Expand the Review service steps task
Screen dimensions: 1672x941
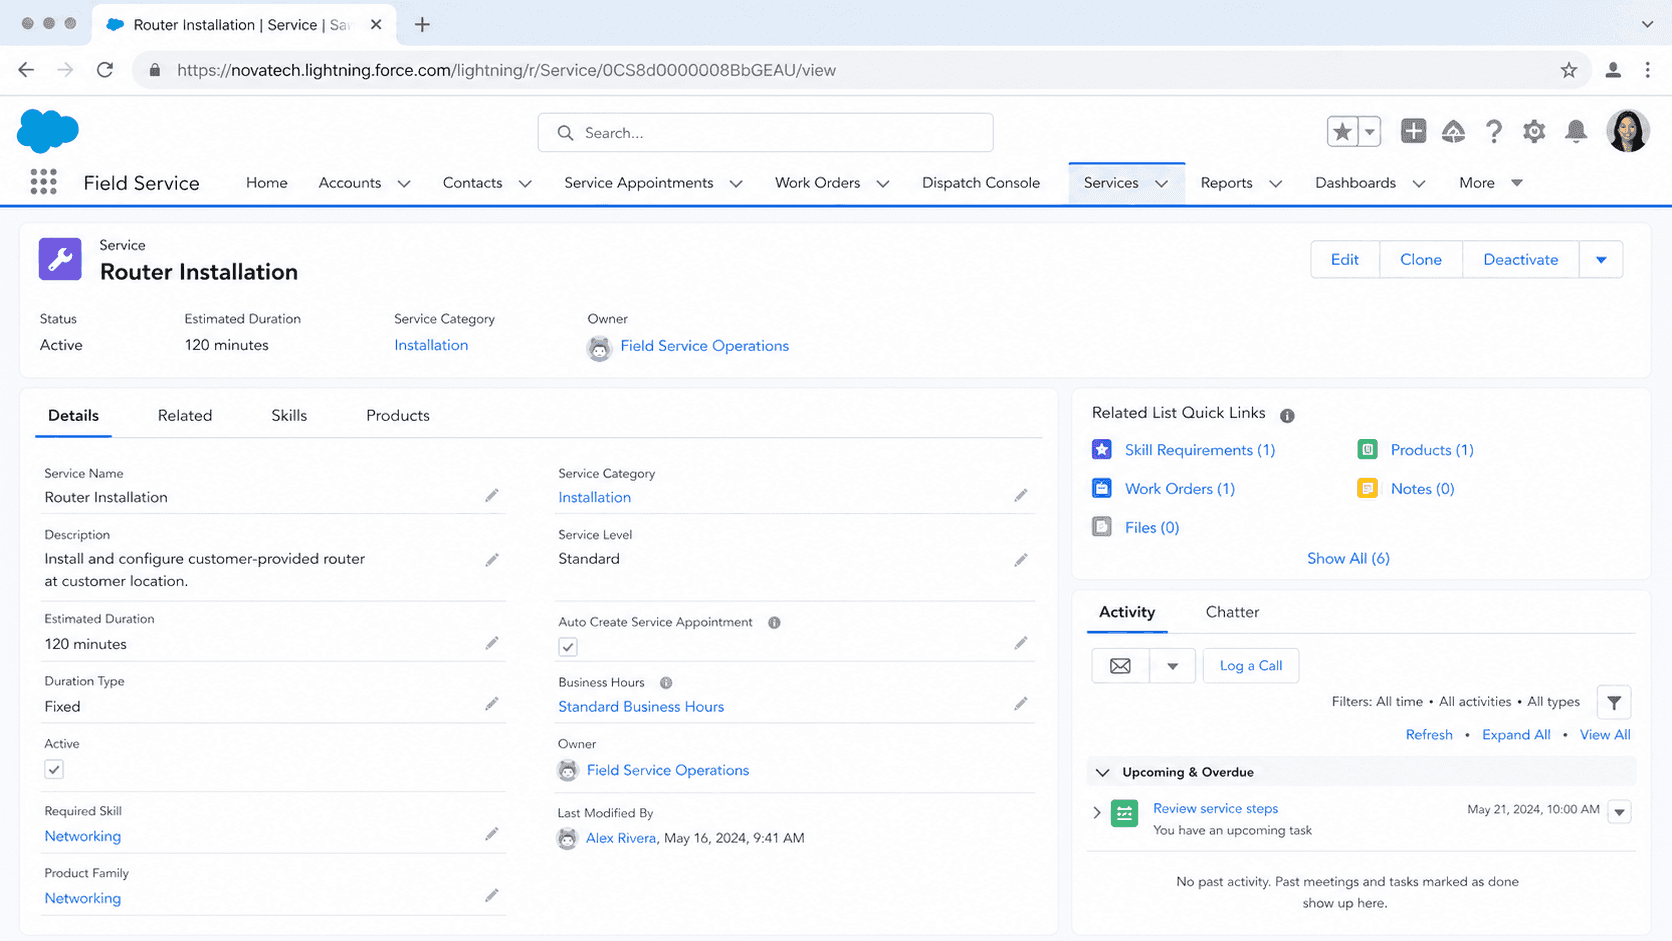click(1097, 813)
